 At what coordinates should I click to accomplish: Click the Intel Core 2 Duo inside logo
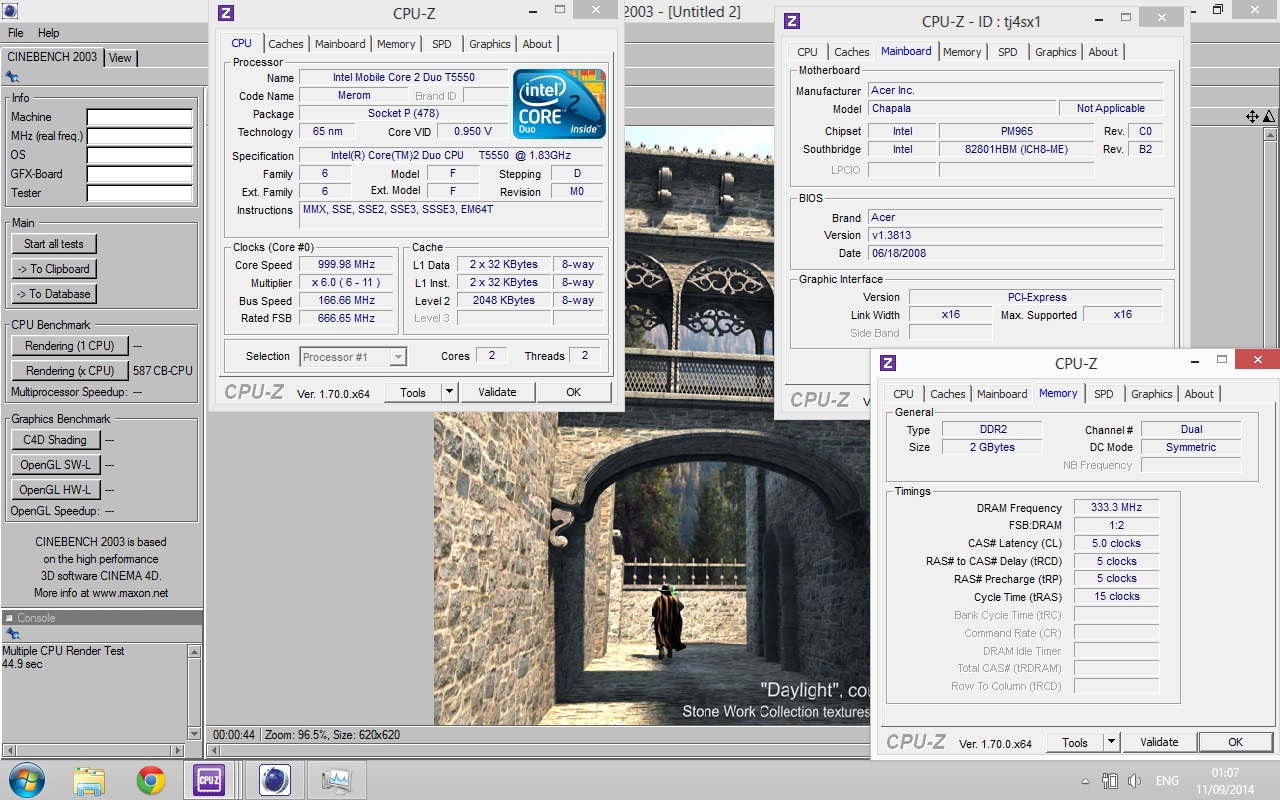pos(559,103)
